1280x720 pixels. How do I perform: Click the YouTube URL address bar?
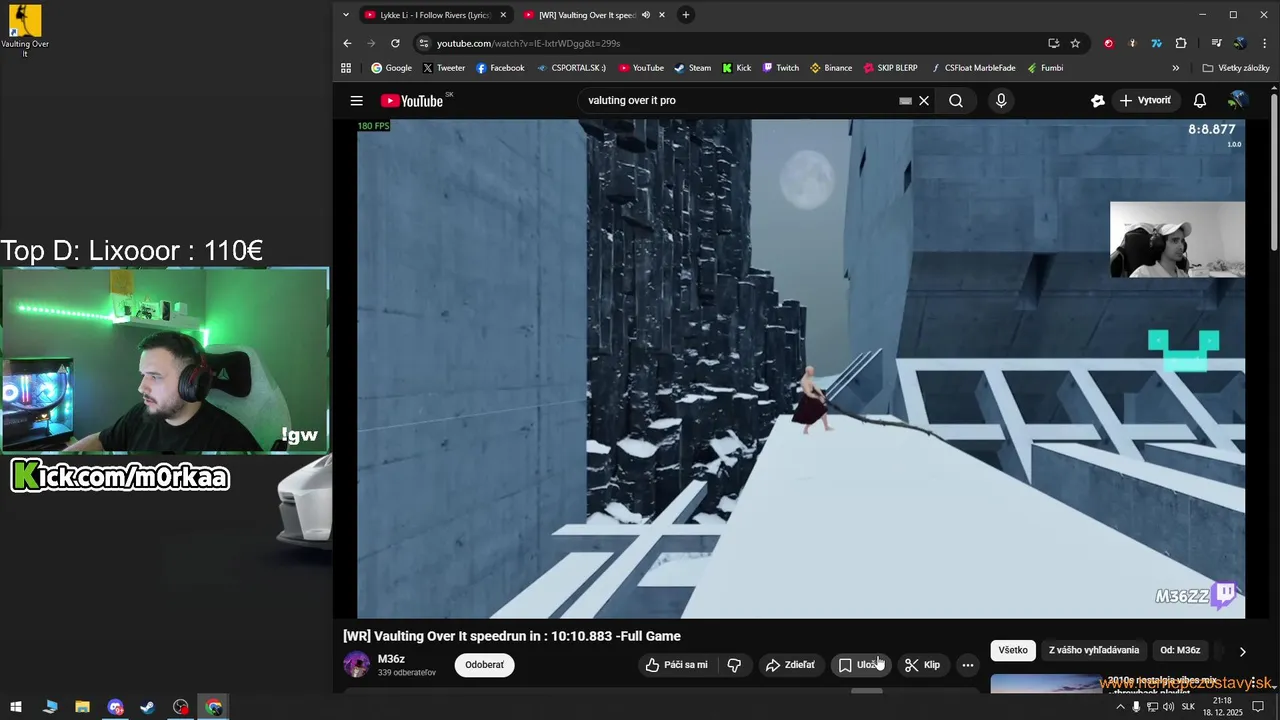(x=735, y=43)
